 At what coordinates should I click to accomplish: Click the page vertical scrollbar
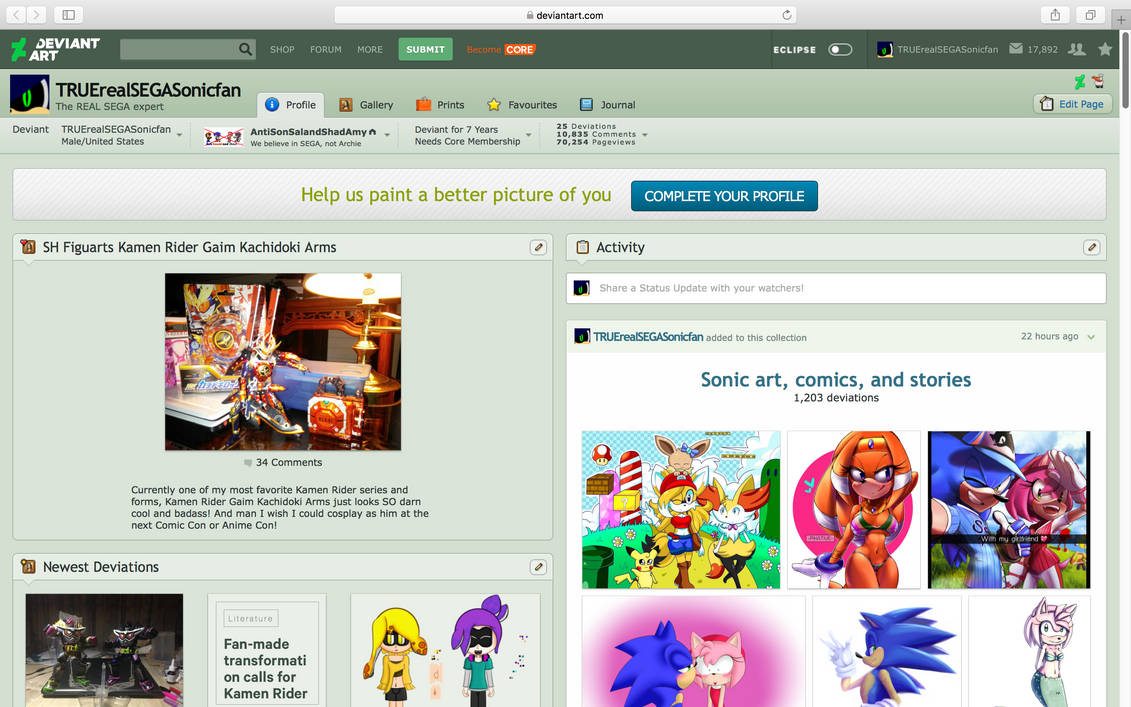pos(1126,72)
